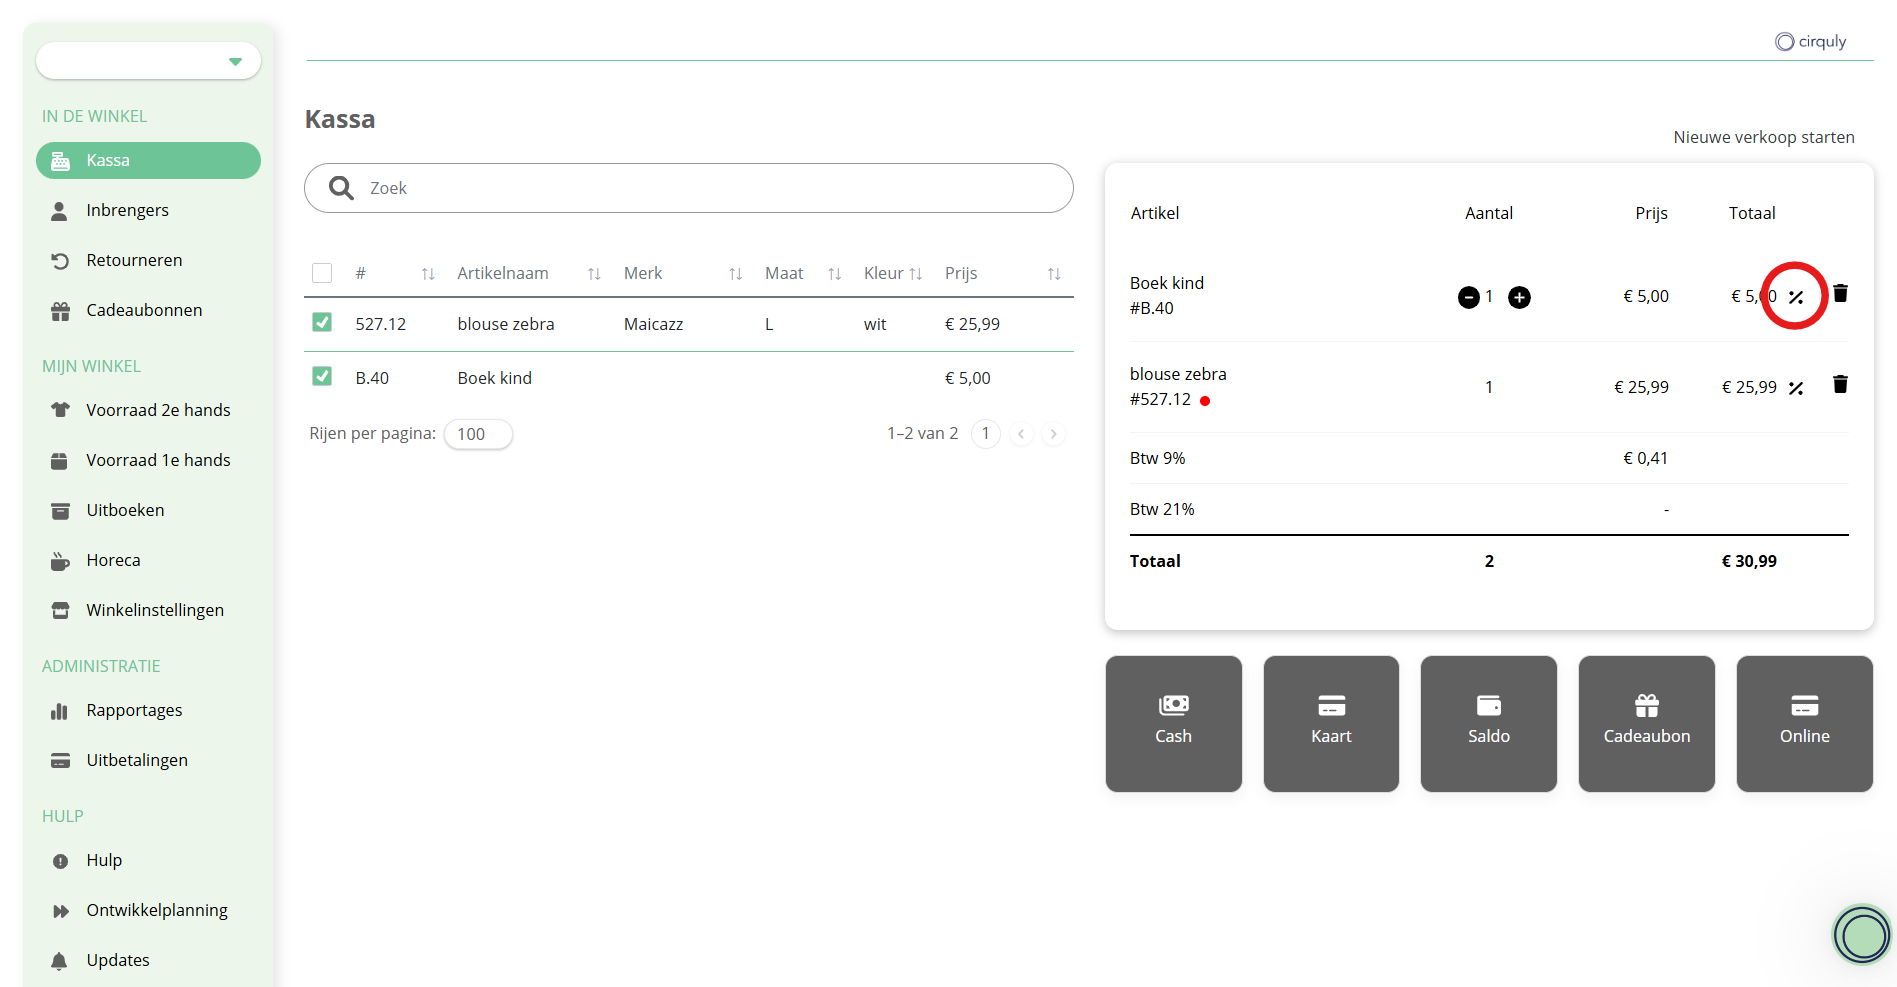1897x987 pixels.
Task: Apply discount to blouse zebra line
Action: (1796, 388)
